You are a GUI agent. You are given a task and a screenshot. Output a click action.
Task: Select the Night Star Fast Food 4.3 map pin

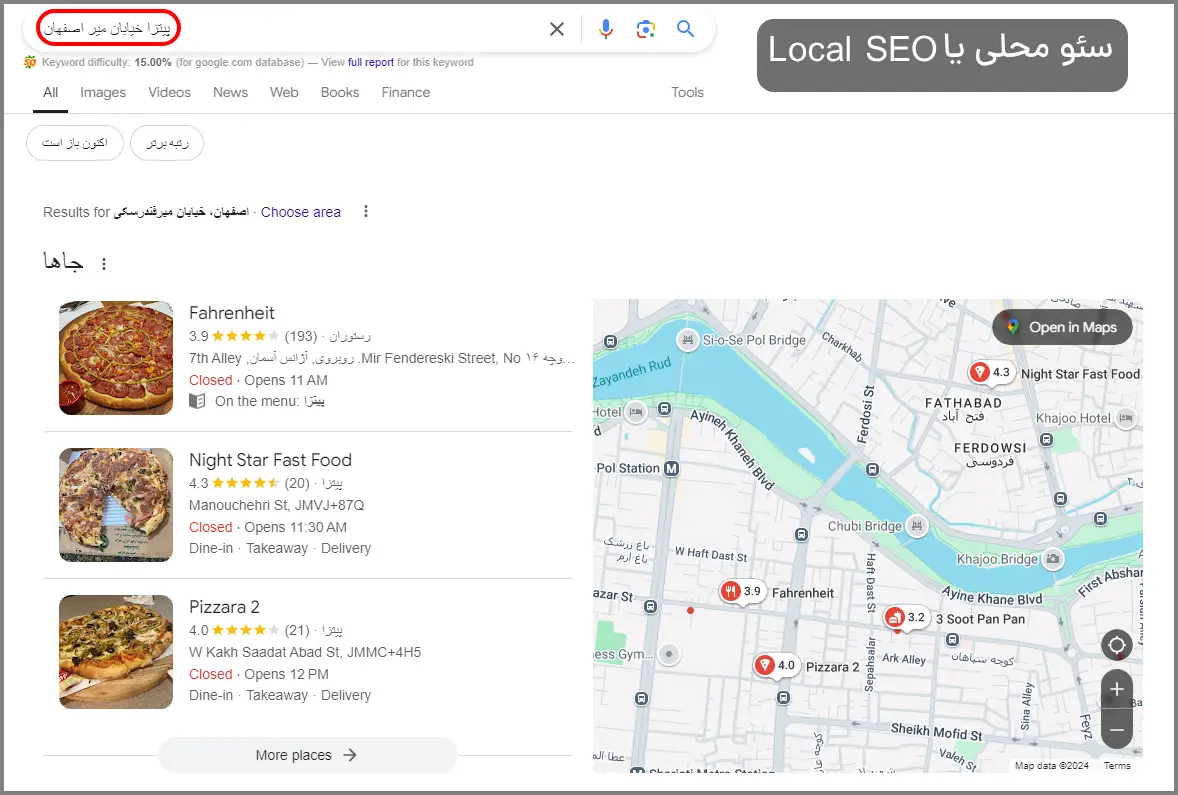pos(991,373)
